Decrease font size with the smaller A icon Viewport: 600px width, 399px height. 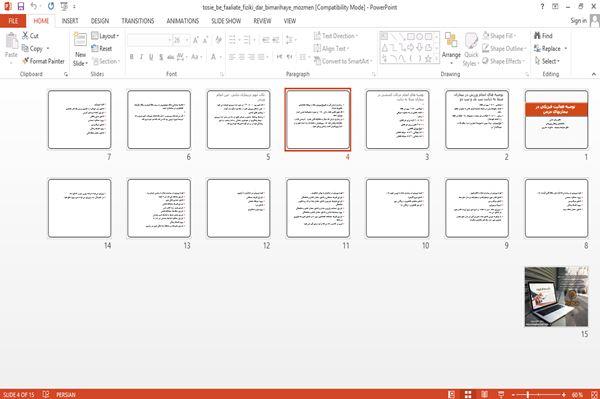click(205, 40)
